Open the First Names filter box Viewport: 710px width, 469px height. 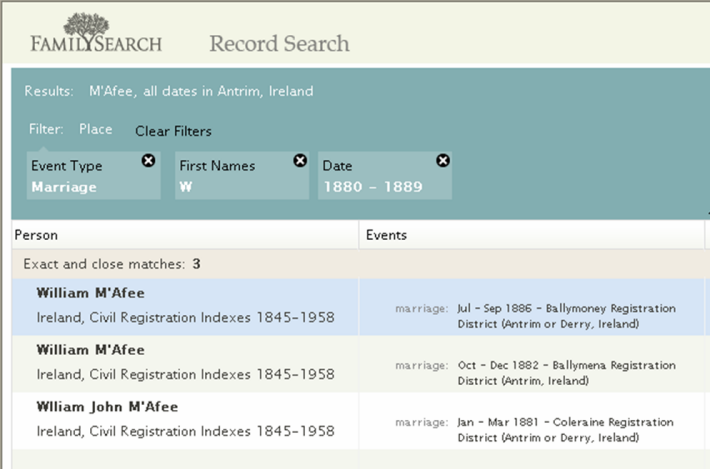pyautogui.click(x=242, y=176)
